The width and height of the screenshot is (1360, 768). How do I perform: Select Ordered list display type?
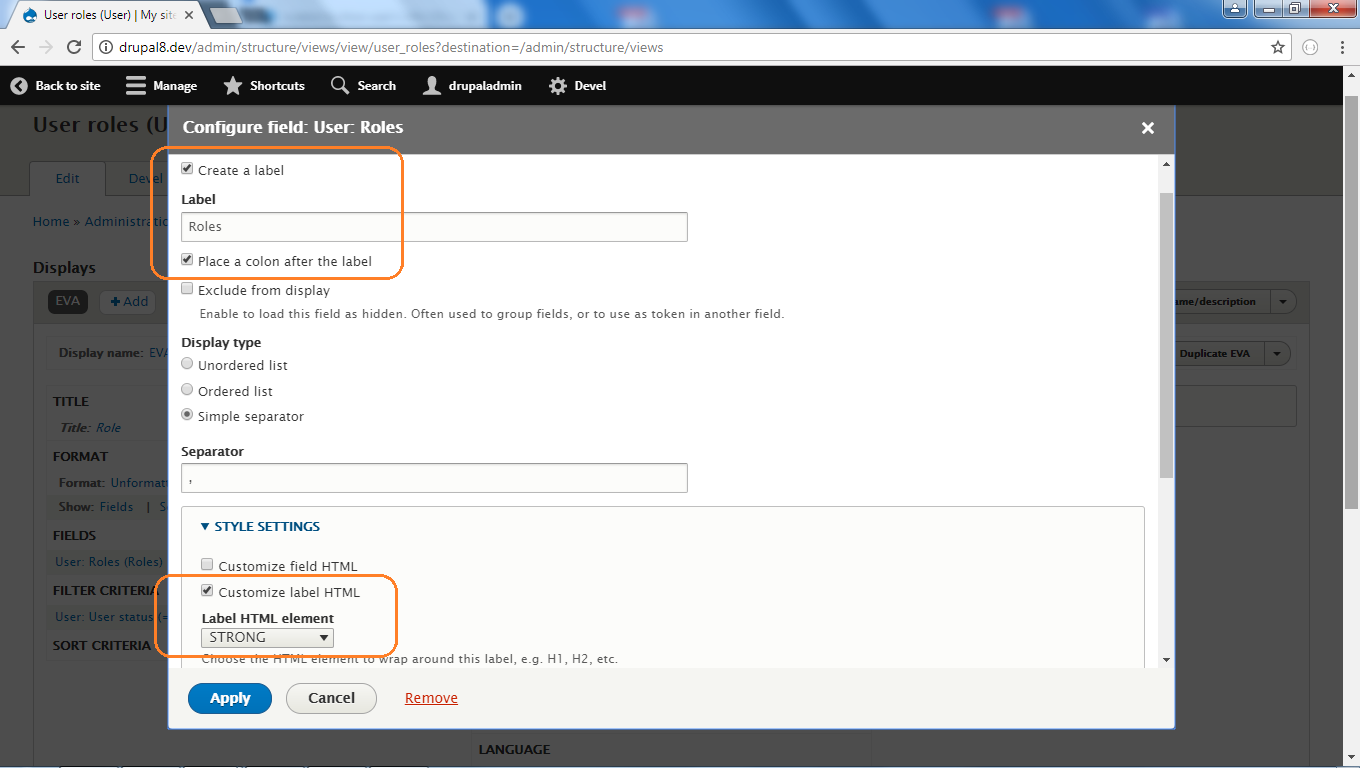[x=187, y=390]
